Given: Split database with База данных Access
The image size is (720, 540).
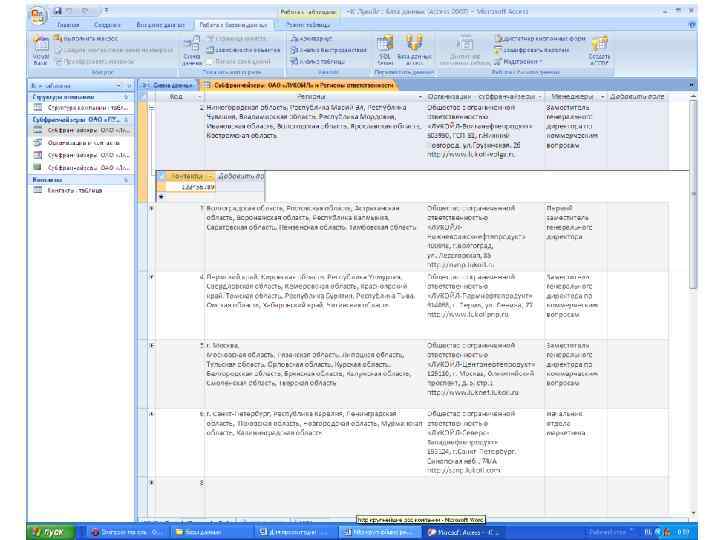Looking at the screenshot, I should [x=414, y=50].
